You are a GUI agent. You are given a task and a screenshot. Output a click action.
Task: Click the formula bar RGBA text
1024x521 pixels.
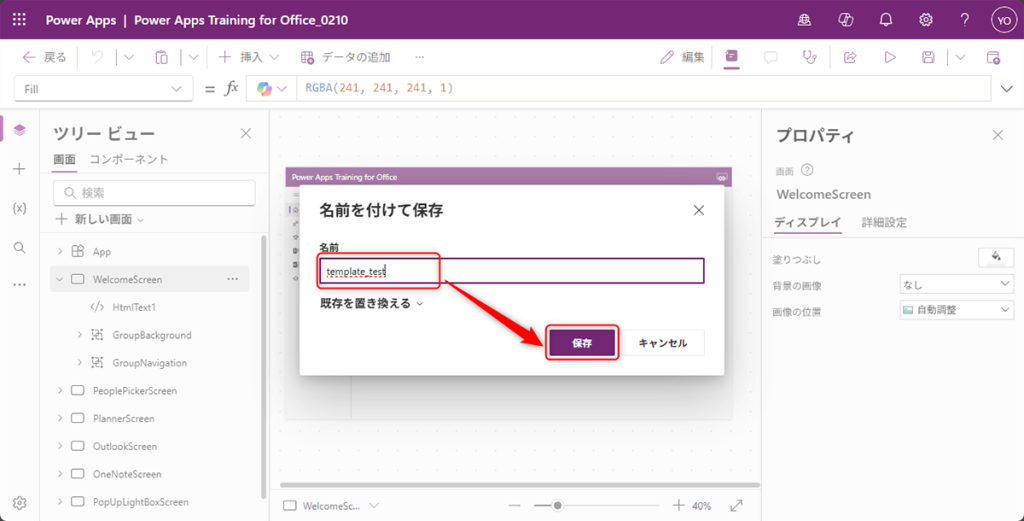[x=379, y=87]
